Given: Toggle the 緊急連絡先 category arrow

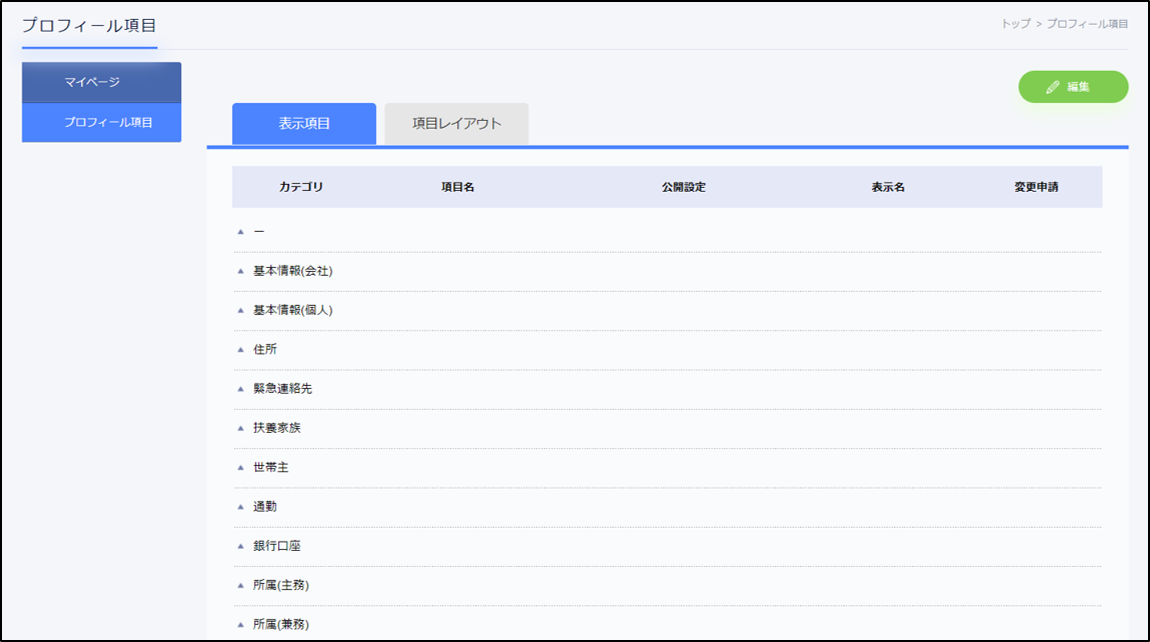Looking at the screenshot, I should [x=240, y=388].
